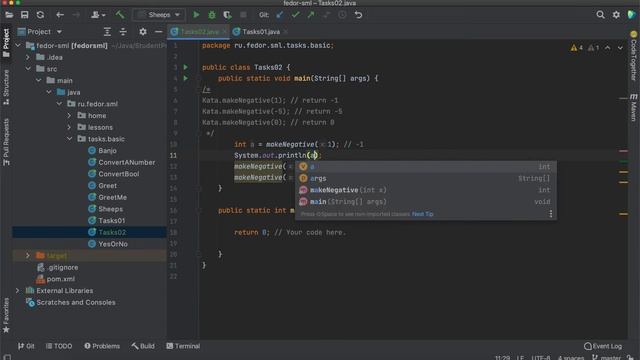Choose 'makeNegative(int x)' completion suggestion
The image size is (640, 360).
(425, 190)
